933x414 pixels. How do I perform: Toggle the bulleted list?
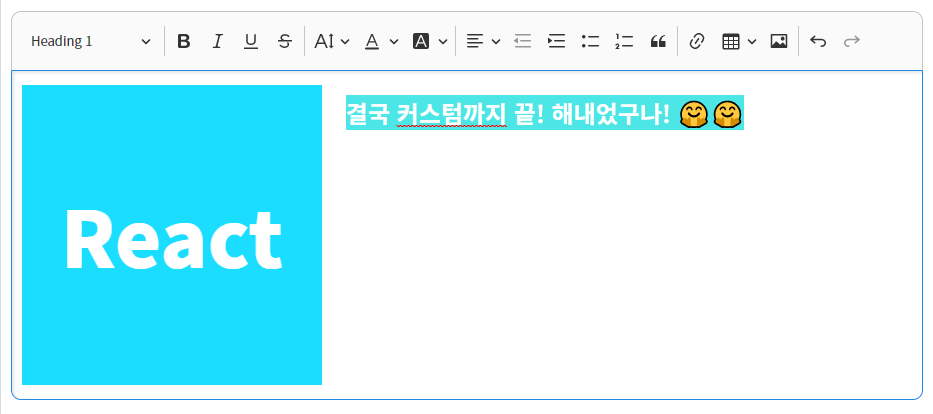(x=590, y=41)
